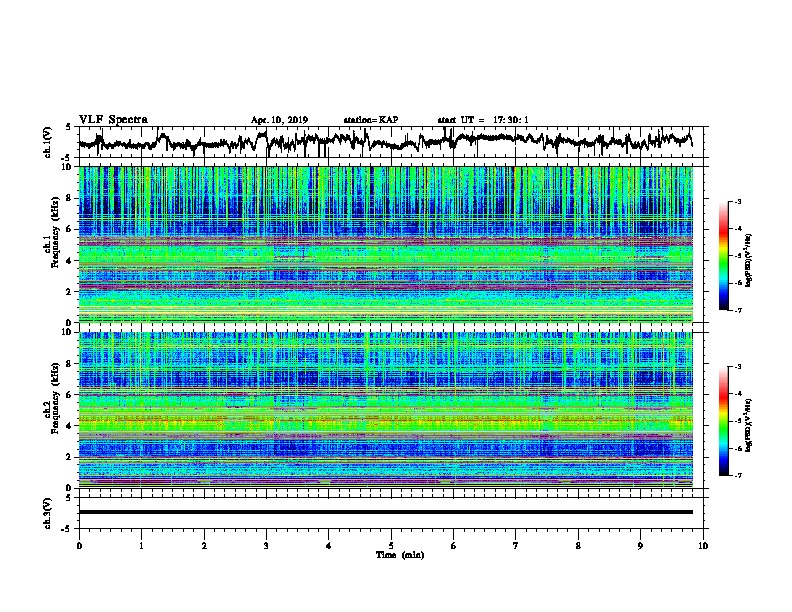Select the "ch.3(V)" axis label
The width and height of the screenshot is (792, 612).
click(x=48, y=513)
